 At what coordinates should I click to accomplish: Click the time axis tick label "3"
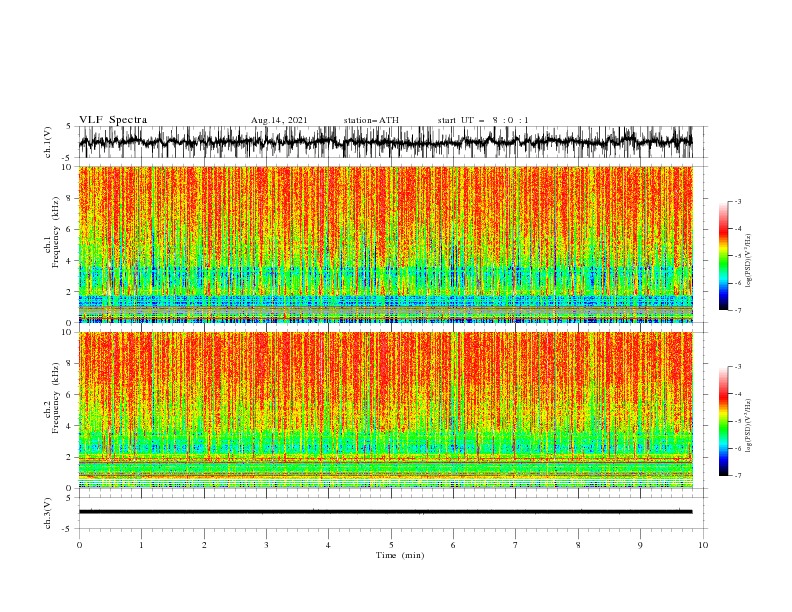point(266,545)
